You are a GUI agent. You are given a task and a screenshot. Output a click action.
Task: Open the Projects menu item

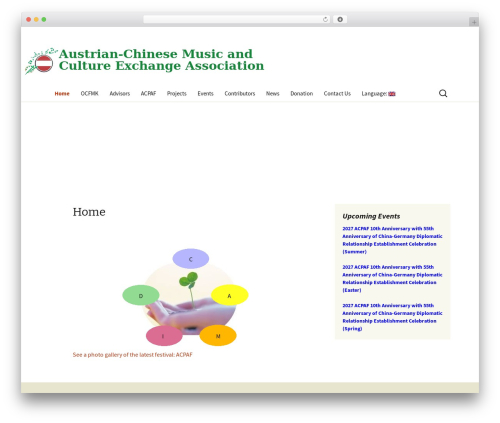[x=177, y=94]
